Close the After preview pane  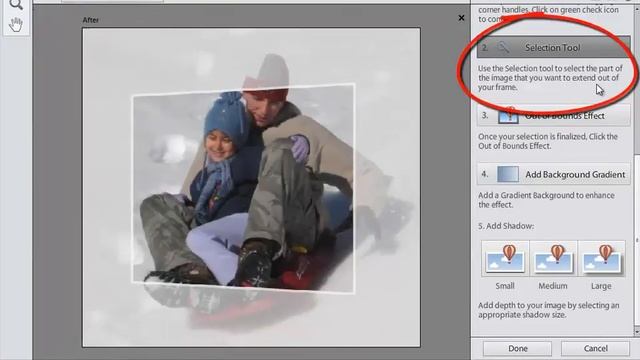tap(461, 18)
